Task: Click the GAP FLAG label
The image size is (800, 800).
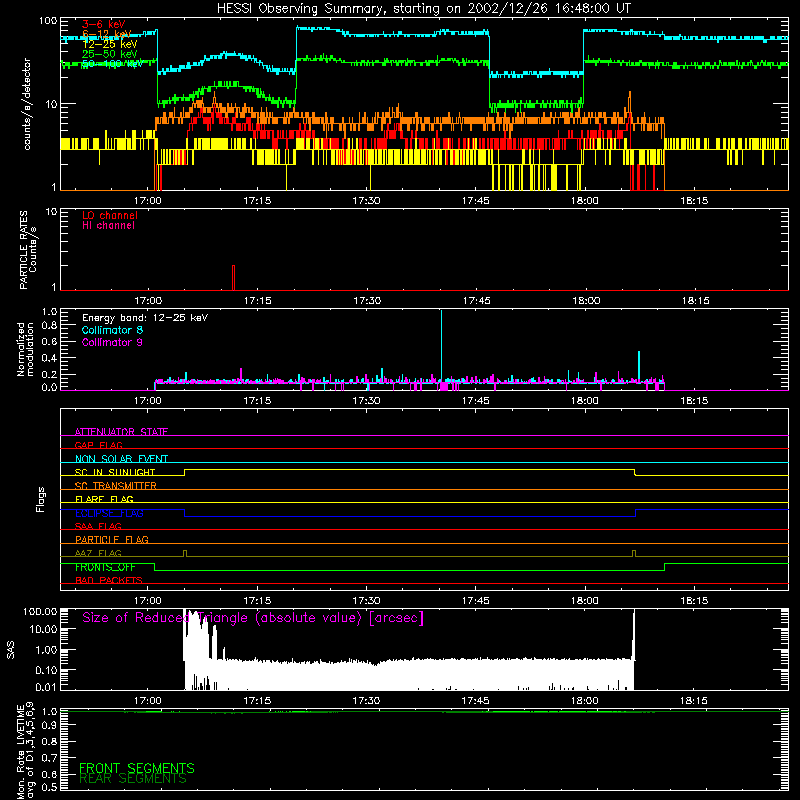Action: [x=98, y=445]
